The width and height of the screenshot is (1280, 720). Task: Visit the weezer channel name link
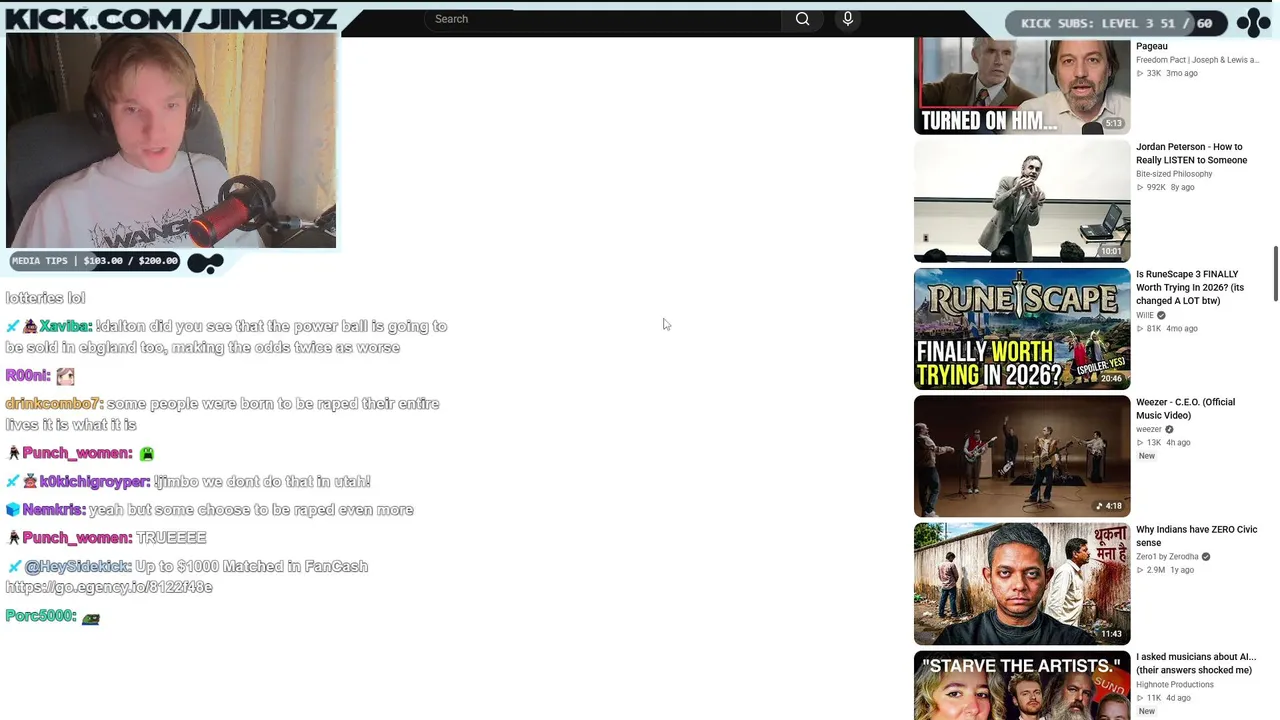tap(1149, 430)
